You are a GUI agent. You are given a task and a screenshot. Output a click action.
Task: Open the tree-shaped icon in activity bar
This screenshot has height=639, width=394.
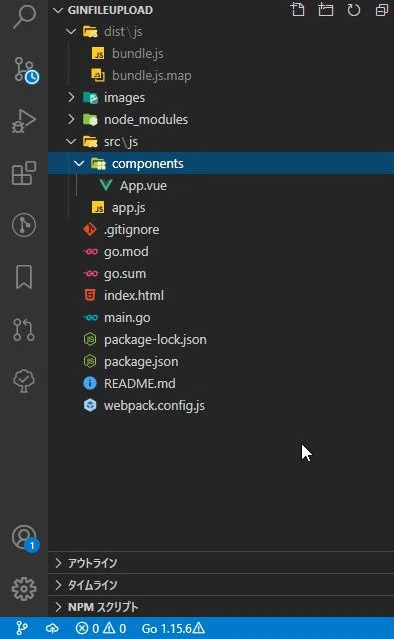pos(24,381)
